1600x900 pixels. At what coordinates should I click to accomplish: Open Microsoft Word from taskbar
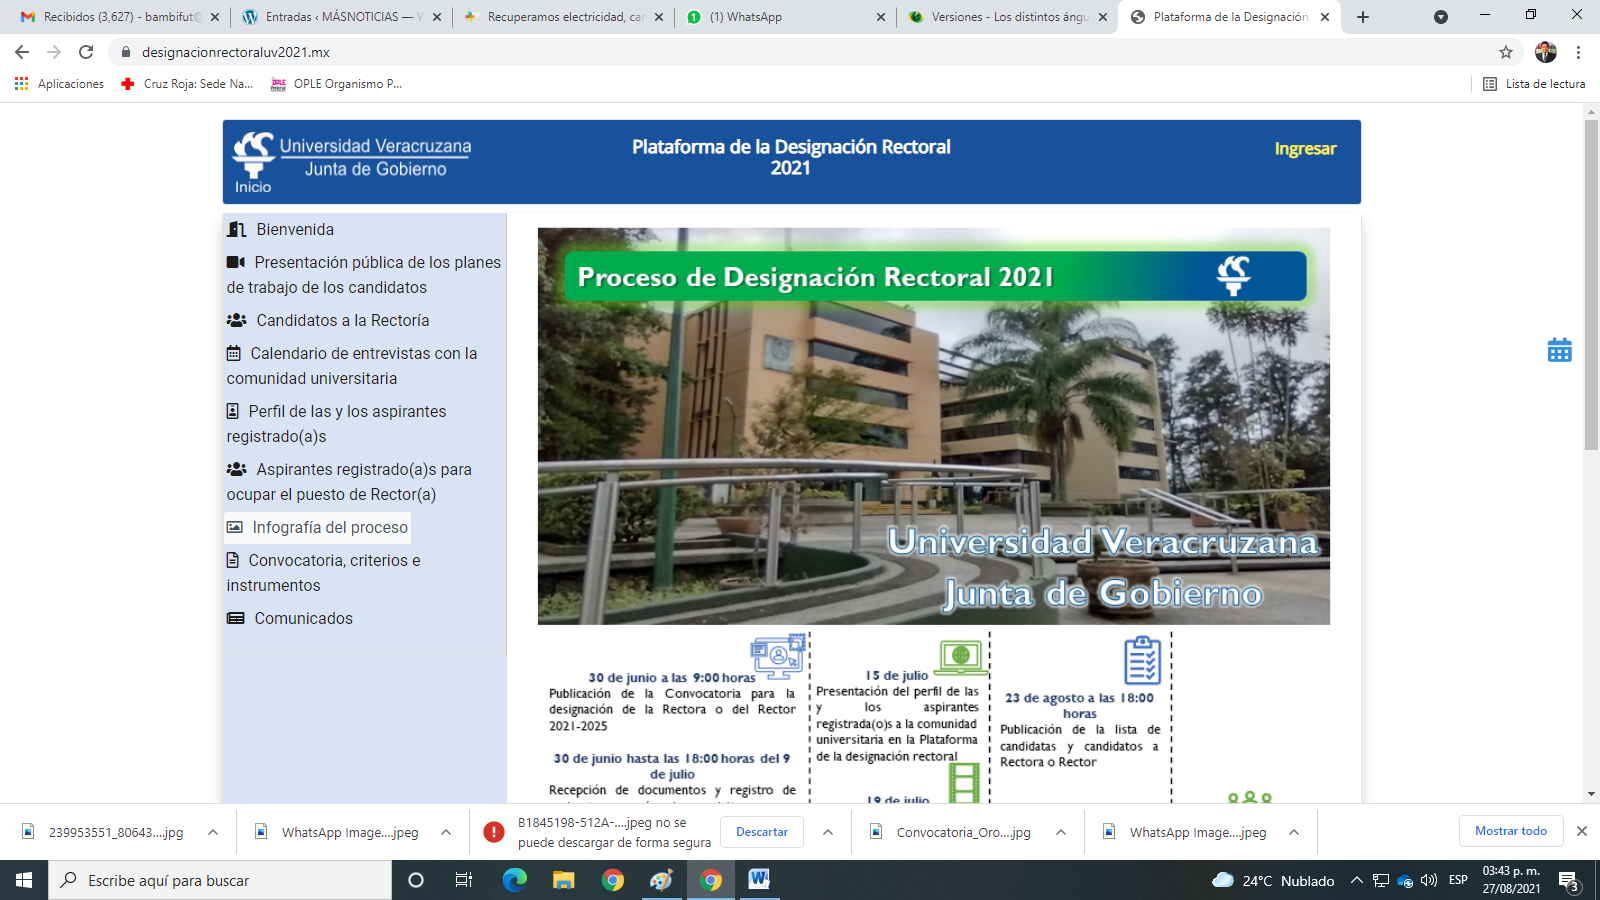[759, 880]
